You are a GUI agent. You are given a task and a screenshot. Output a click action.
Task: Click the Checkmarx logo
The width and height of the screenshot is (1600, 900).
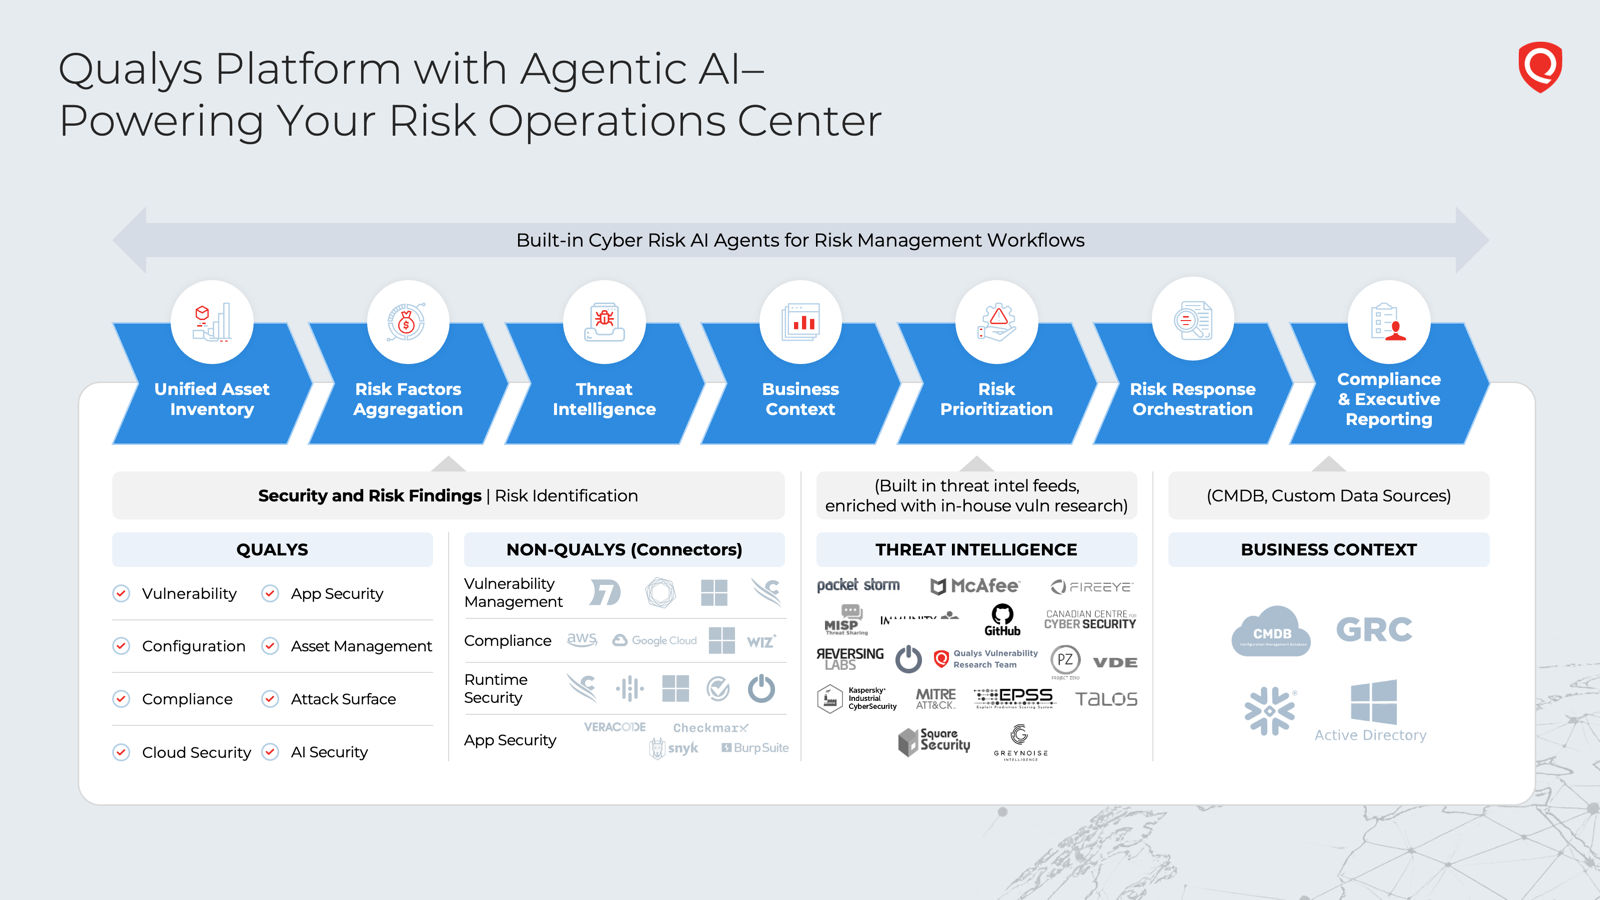(711, 728)
